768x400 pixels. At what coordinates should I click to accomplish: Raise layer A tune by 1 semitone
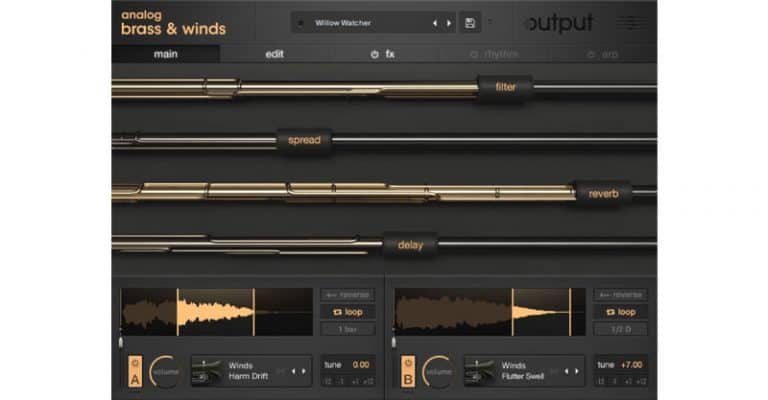point(355,381)
